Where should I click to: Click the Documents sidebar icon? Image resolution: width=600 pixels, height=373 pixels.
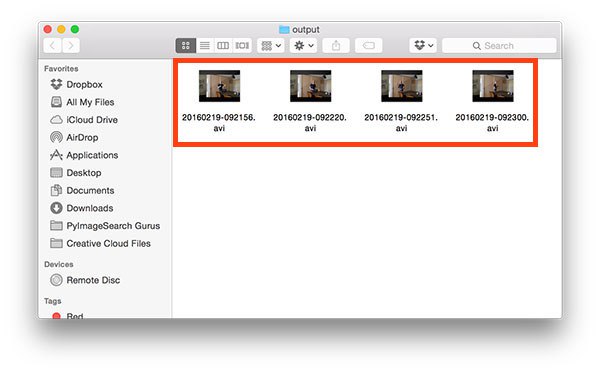[56, 190]
